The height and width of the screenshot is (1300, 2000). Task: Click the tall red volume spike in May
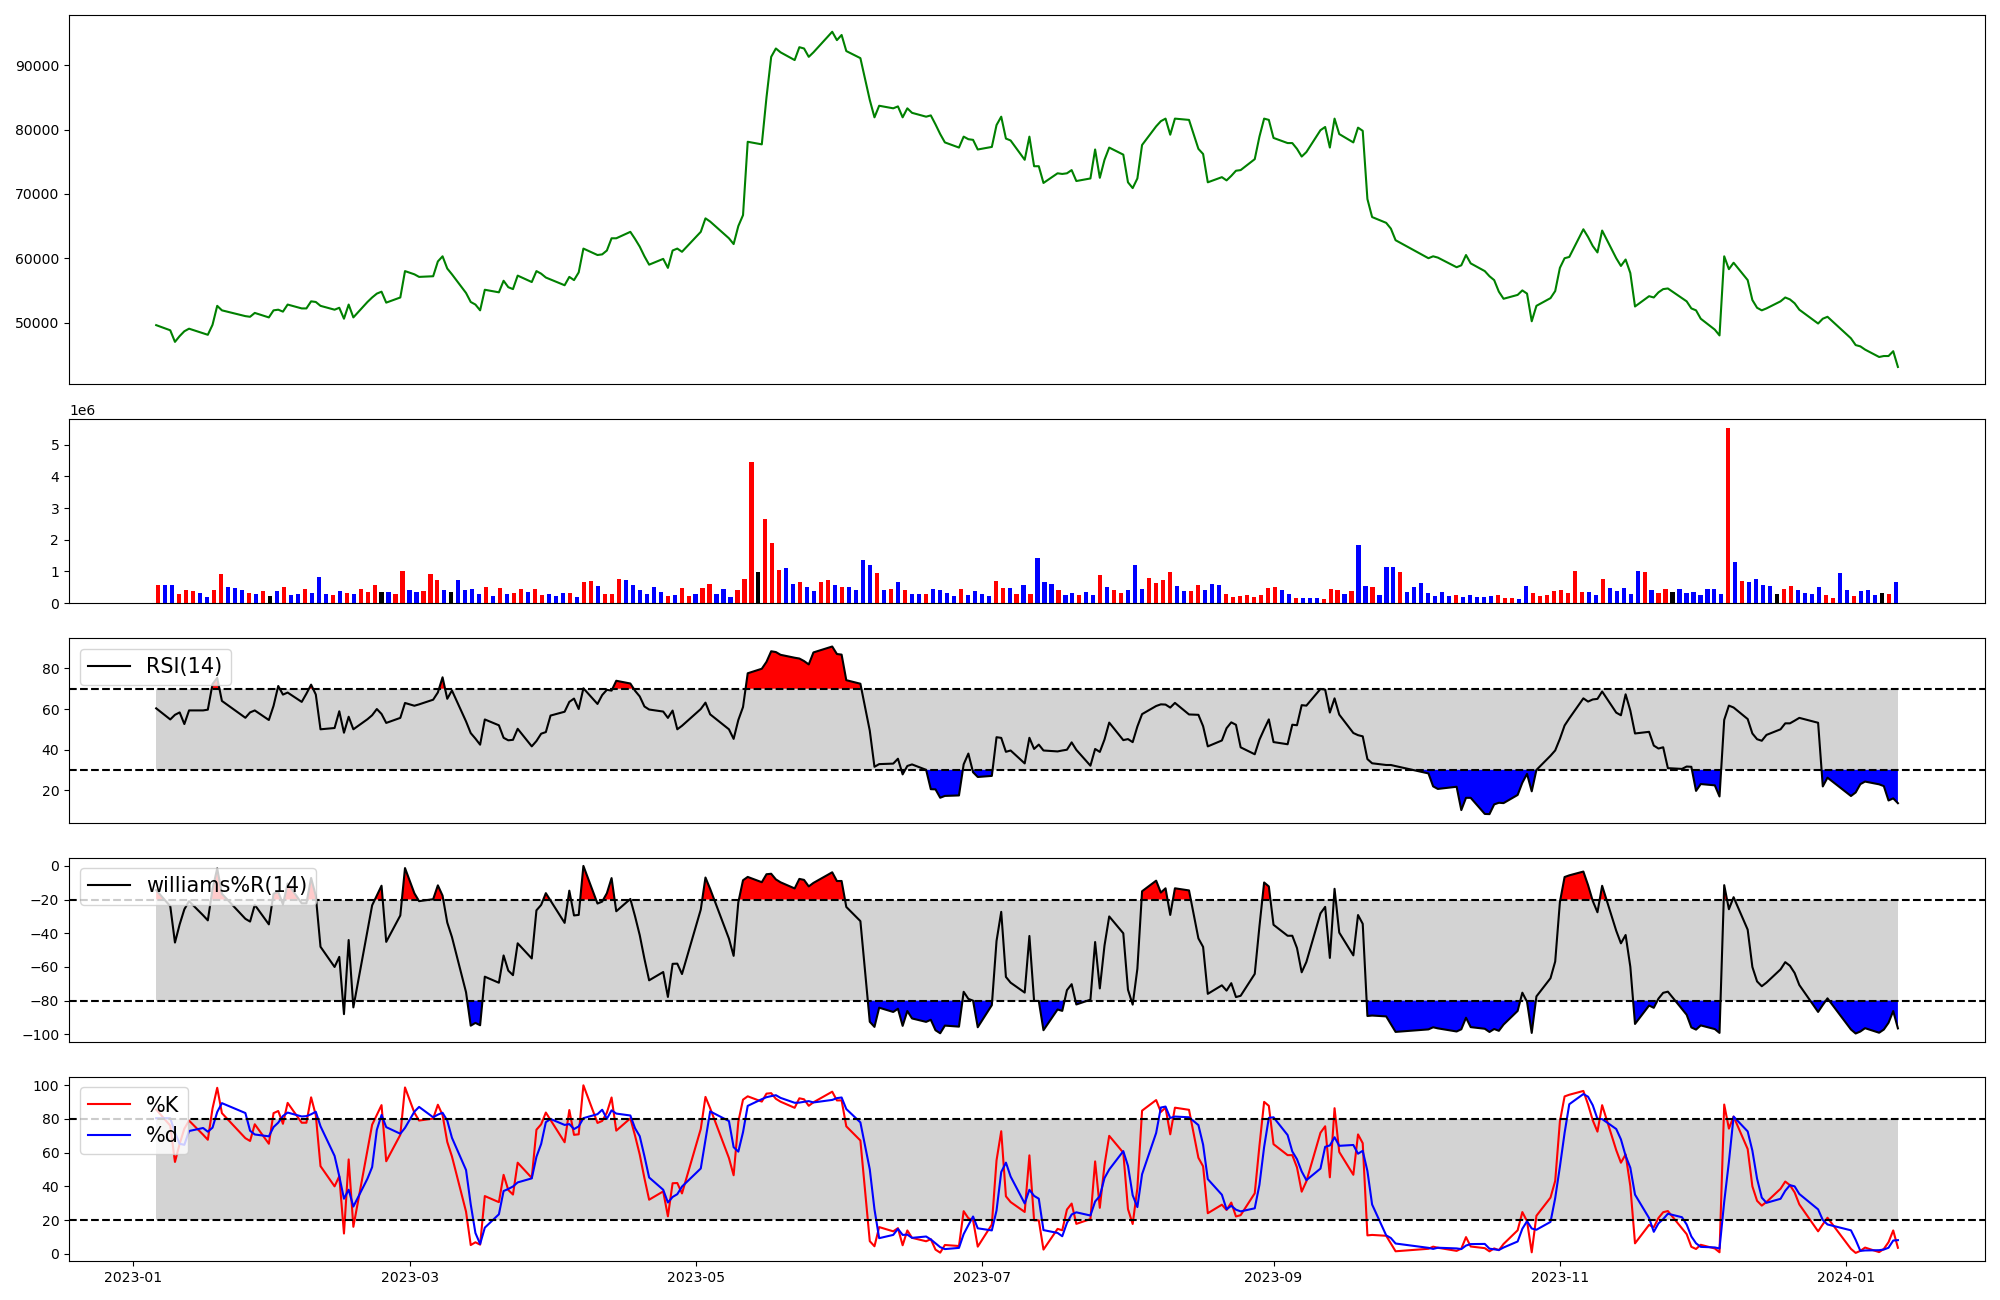pyautogui.click(x=751, y=532)
